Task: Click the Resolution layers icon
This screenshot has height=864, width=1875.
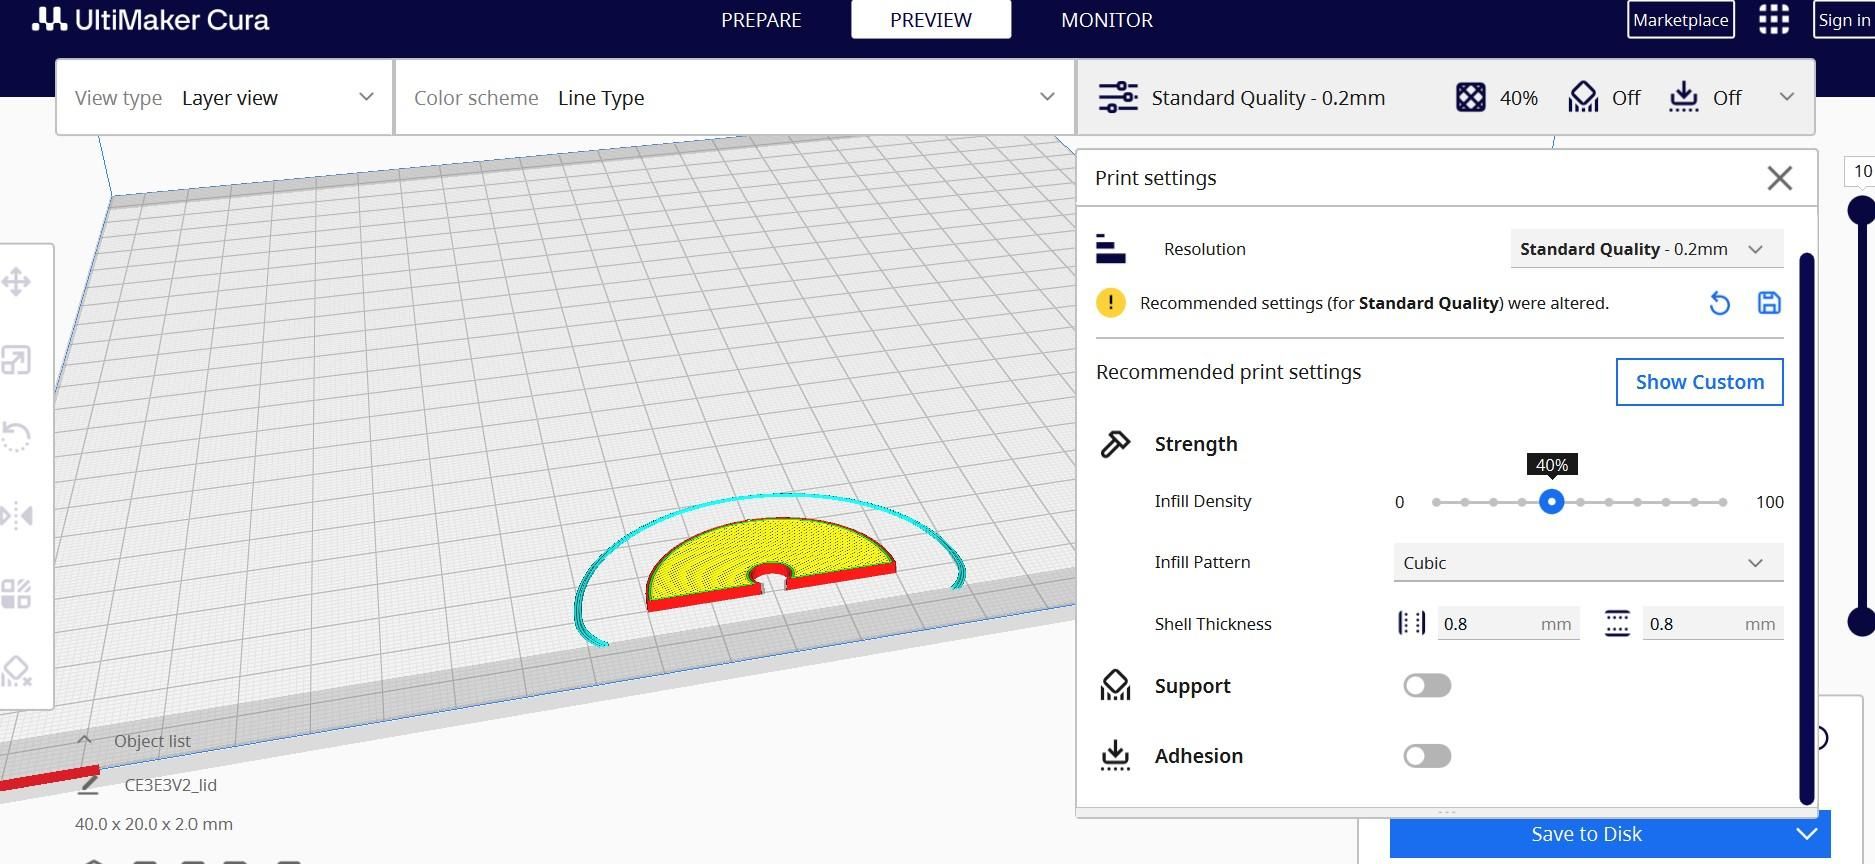Action: (1111, 249)
